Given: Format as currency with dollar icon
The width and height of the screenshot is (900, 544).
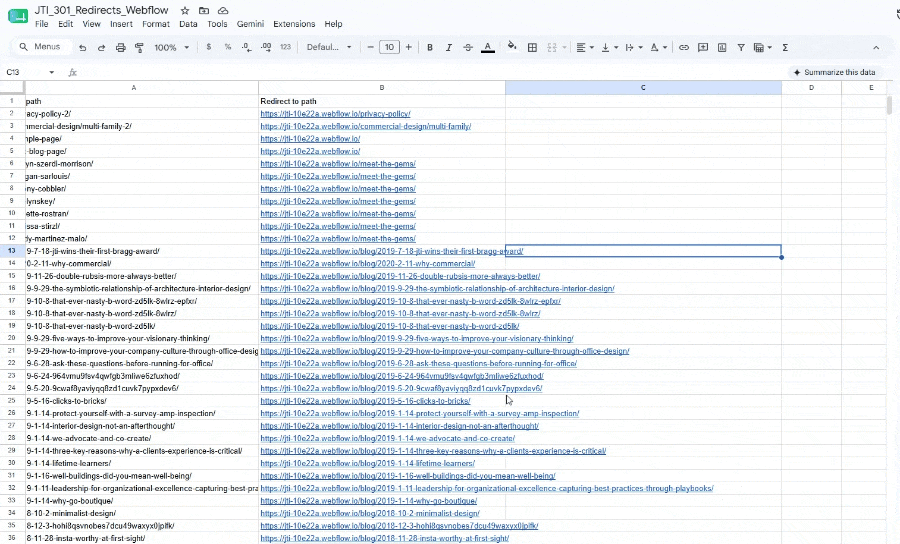Looking at the screenshot, I should 208,47.
